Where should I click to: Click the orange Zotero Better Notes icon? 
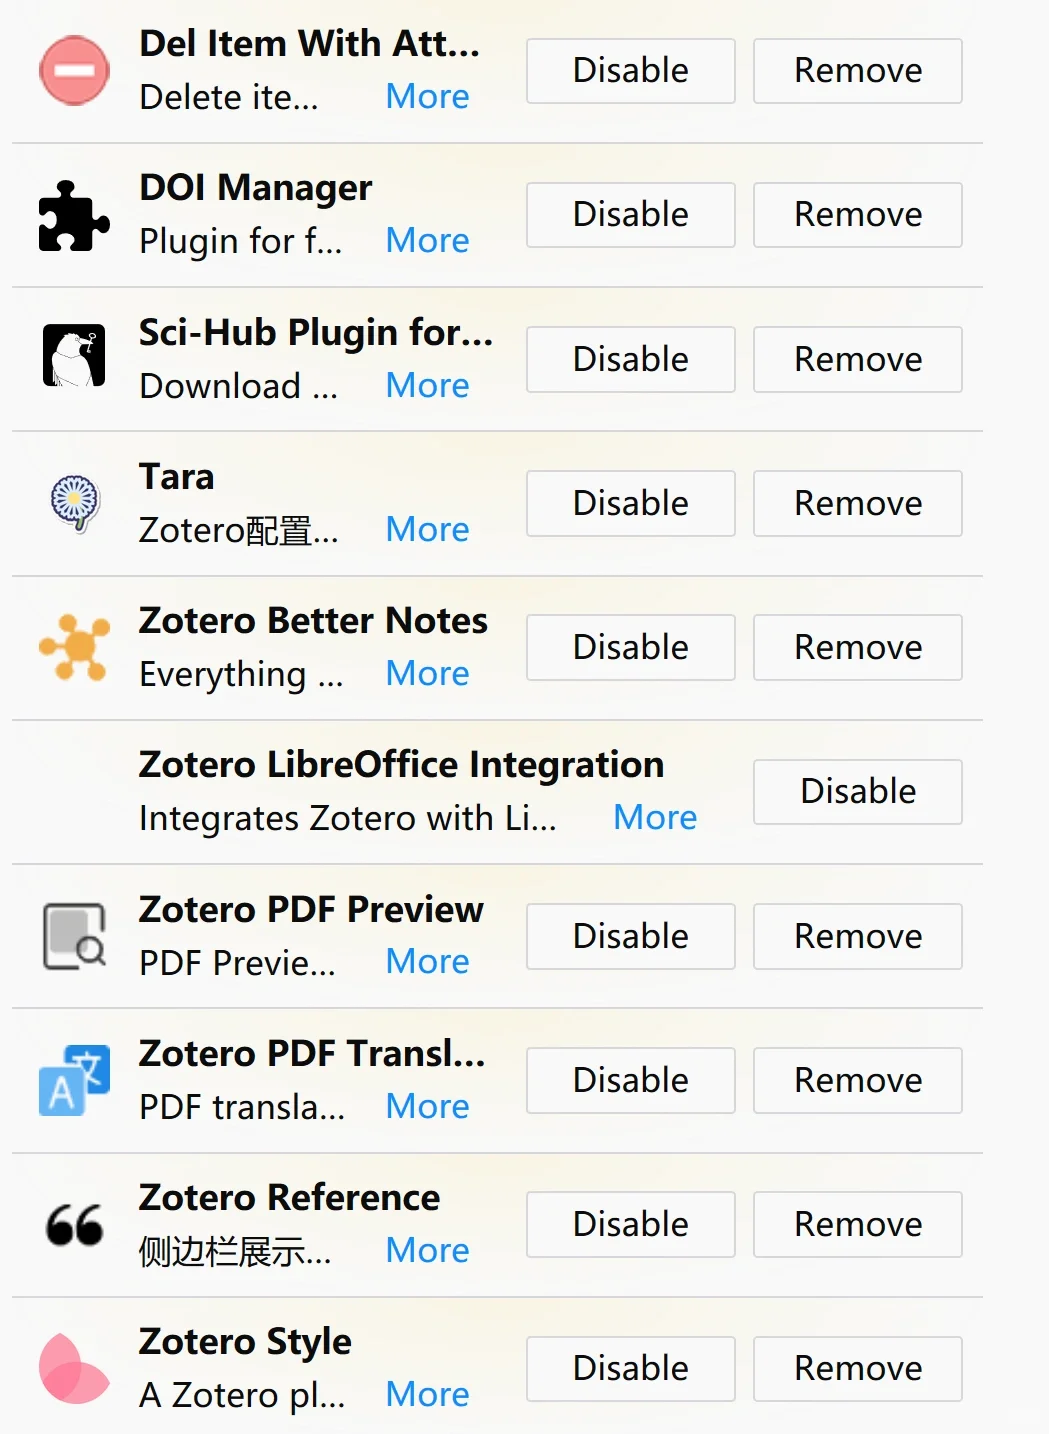tap(74, 647)
